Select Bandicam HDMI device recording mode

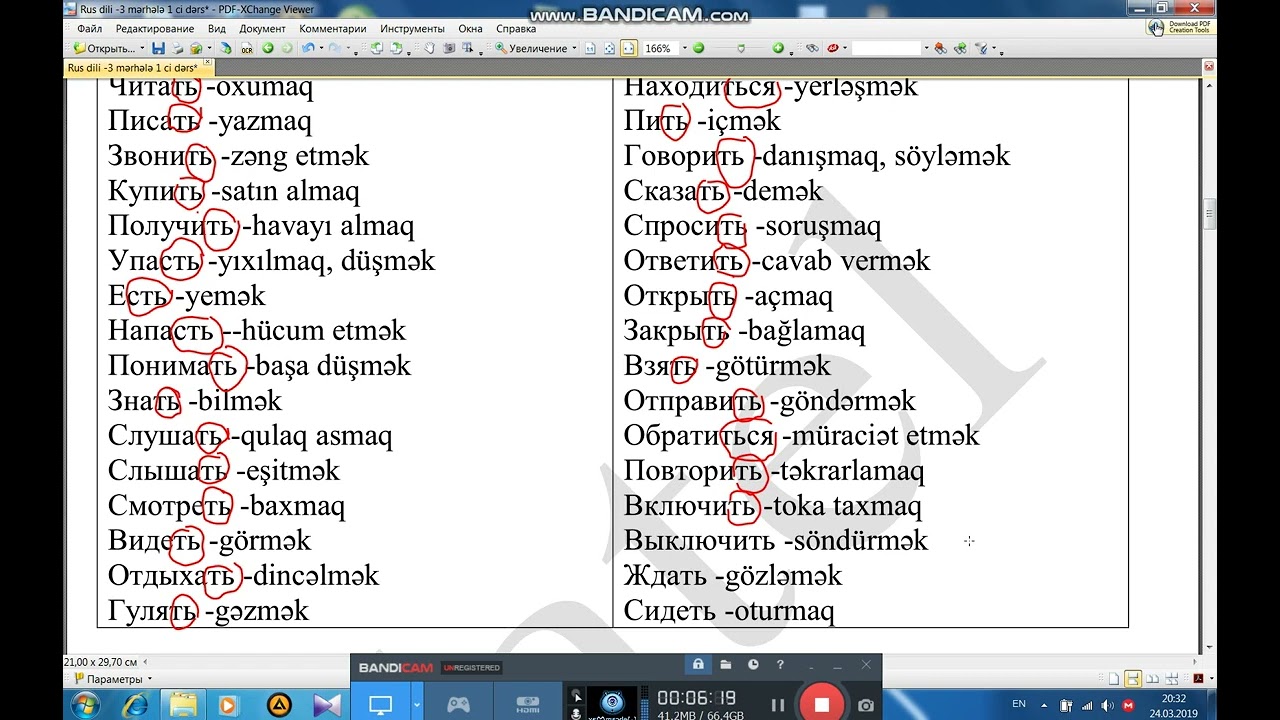click(528, 705)
